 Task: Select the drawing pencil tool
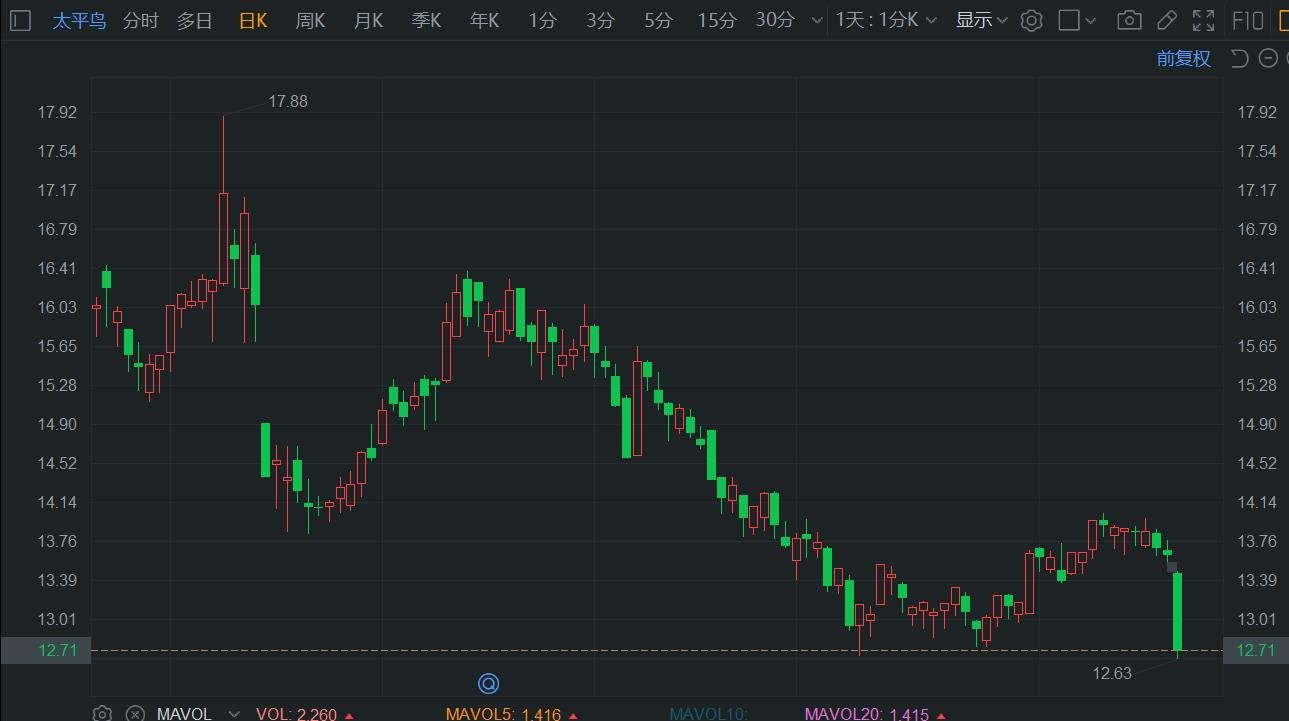pyautogui.click(x=1166, y=20)
